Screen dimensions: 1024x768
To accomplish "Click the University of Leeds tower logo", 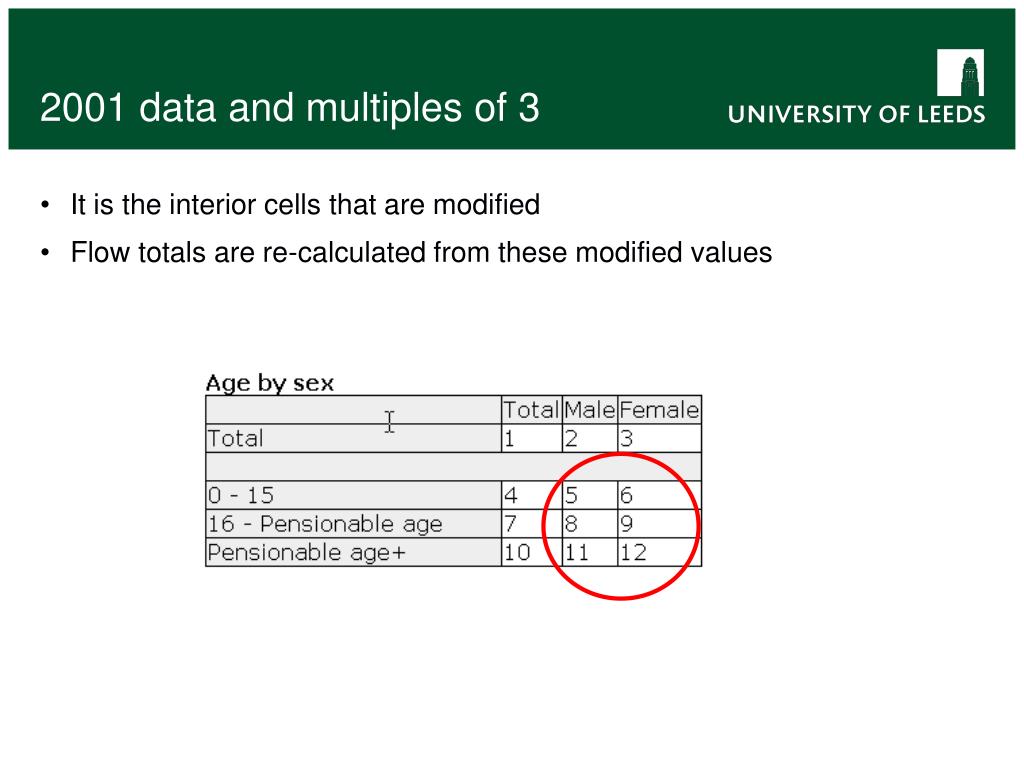I will [960, 72].
